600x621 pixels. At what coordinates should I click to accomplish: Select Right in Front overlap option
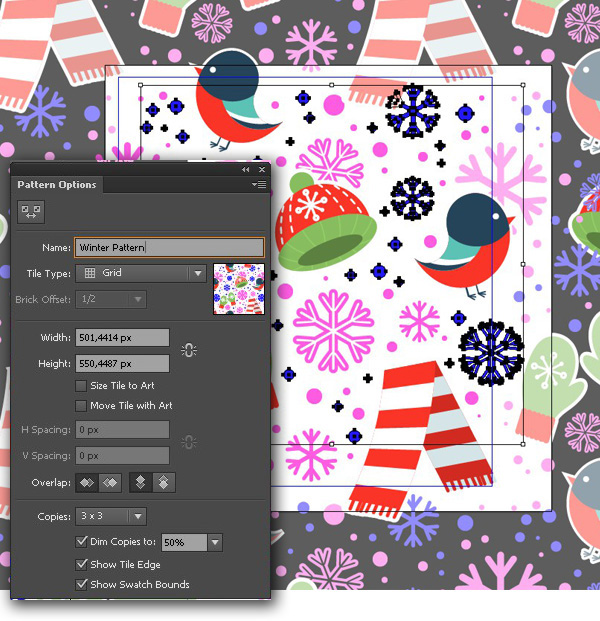click(109, 482)
